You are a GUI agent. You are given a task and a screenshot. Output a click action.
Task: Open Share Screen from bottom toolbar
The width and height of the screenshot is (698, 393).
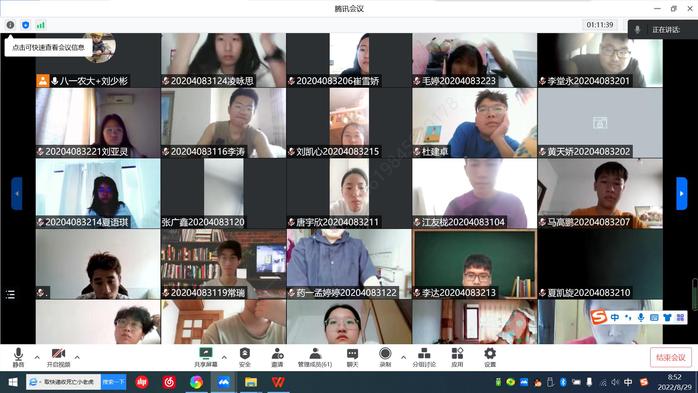[x=206, y=357]
